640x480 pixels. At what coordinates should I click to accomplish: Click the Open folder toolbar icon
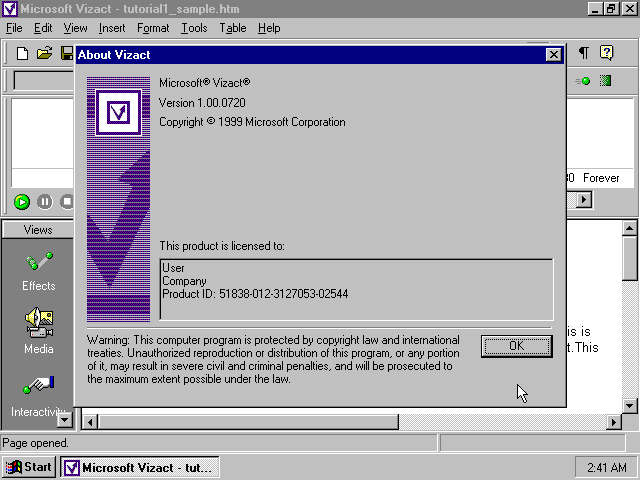click(44, 53)
